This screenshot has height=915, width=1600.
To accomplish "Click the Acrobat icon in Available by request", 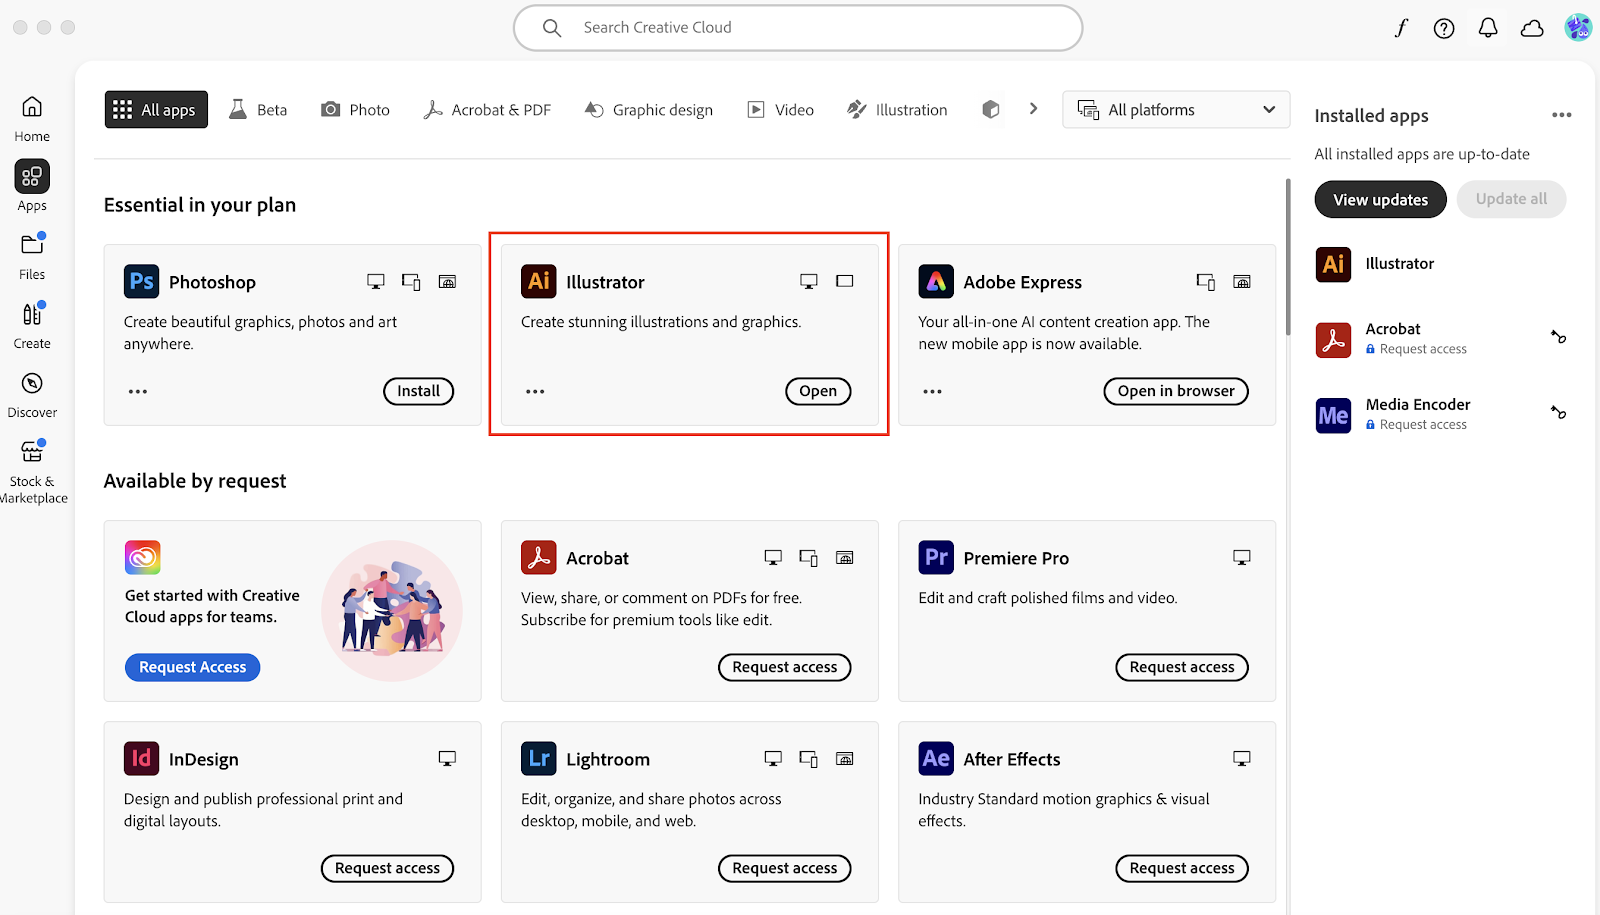I will click(538, 557).
